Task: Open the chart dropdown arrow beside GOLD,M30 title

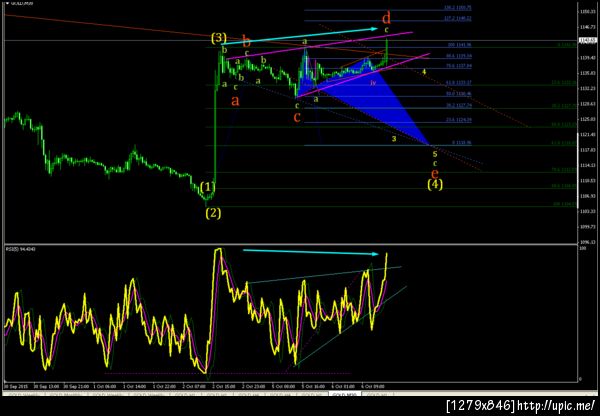Action: click(x=7, y=3)
